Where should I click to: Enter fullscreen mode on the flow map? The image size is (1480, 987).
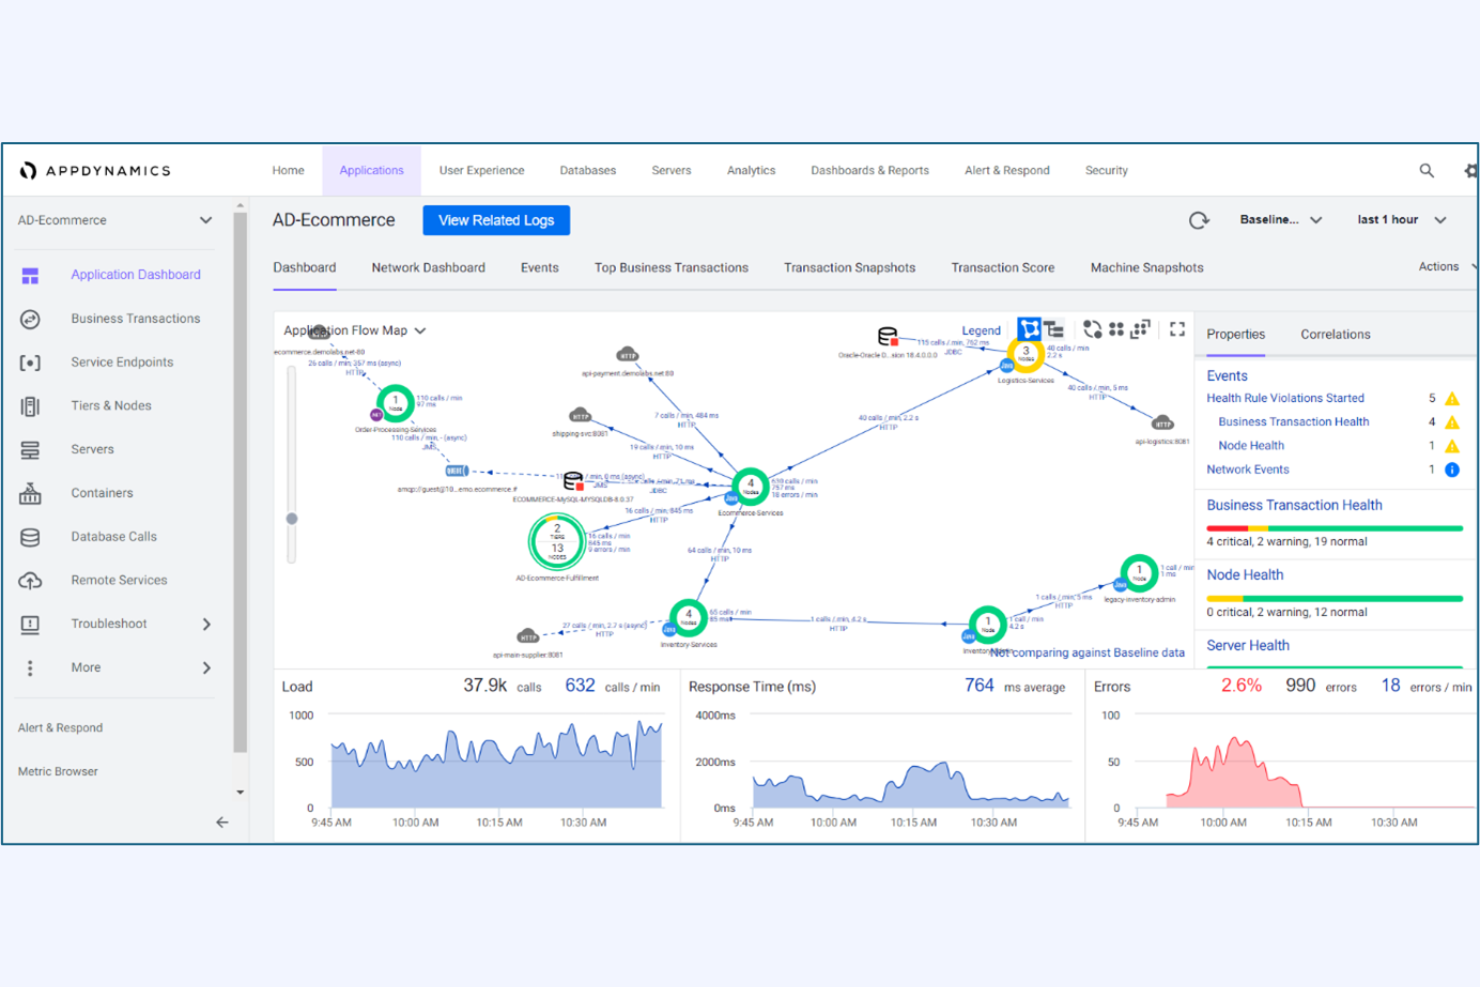point(1176,329)
